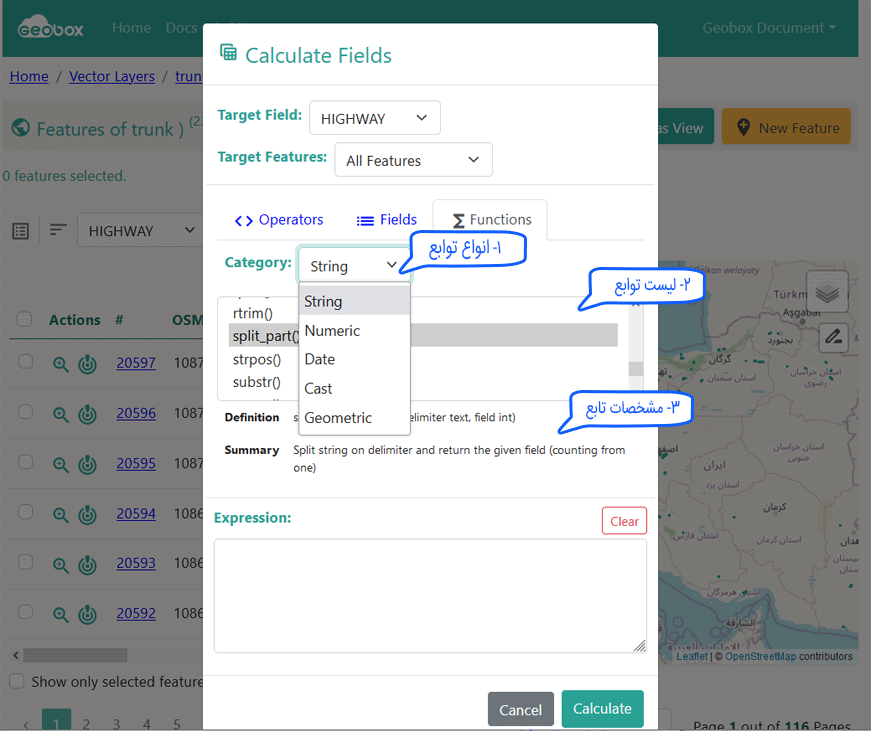Click the map edit pencil icon
The image size is (872, 731).
point(833,337)
